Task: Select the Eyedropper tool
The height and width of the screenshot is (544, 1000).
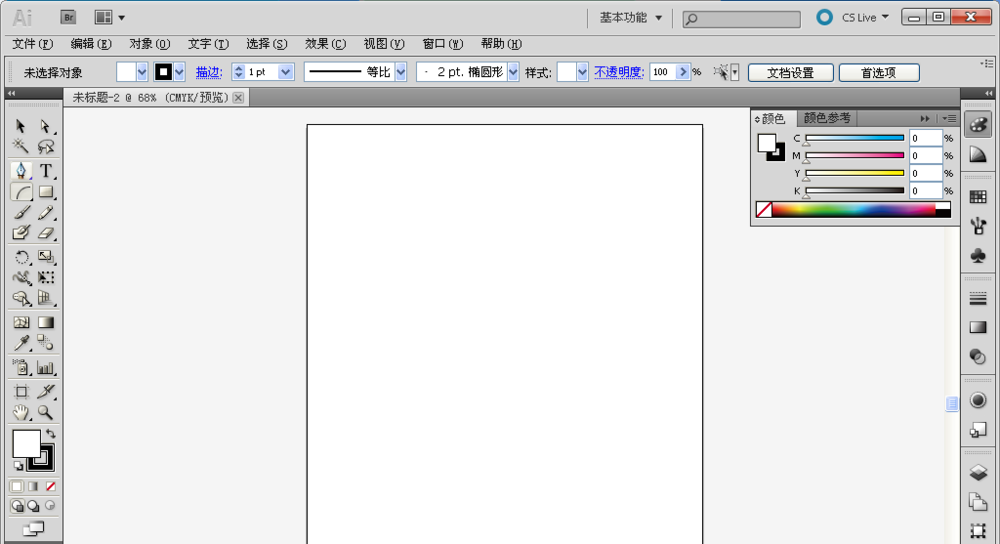Action: (20, 343)
